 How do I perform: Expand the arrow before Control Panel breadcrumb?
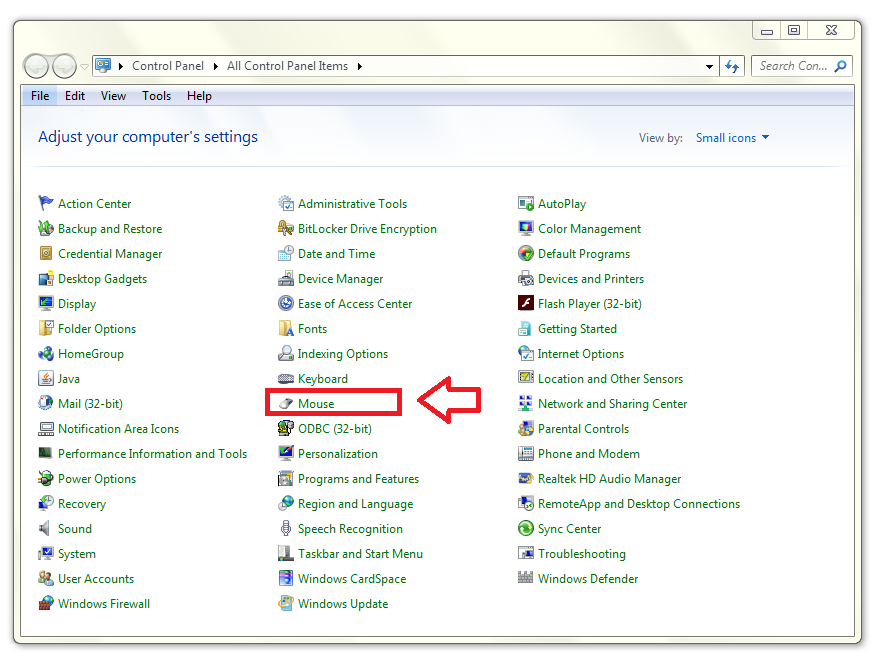click(x=120, y=66)
